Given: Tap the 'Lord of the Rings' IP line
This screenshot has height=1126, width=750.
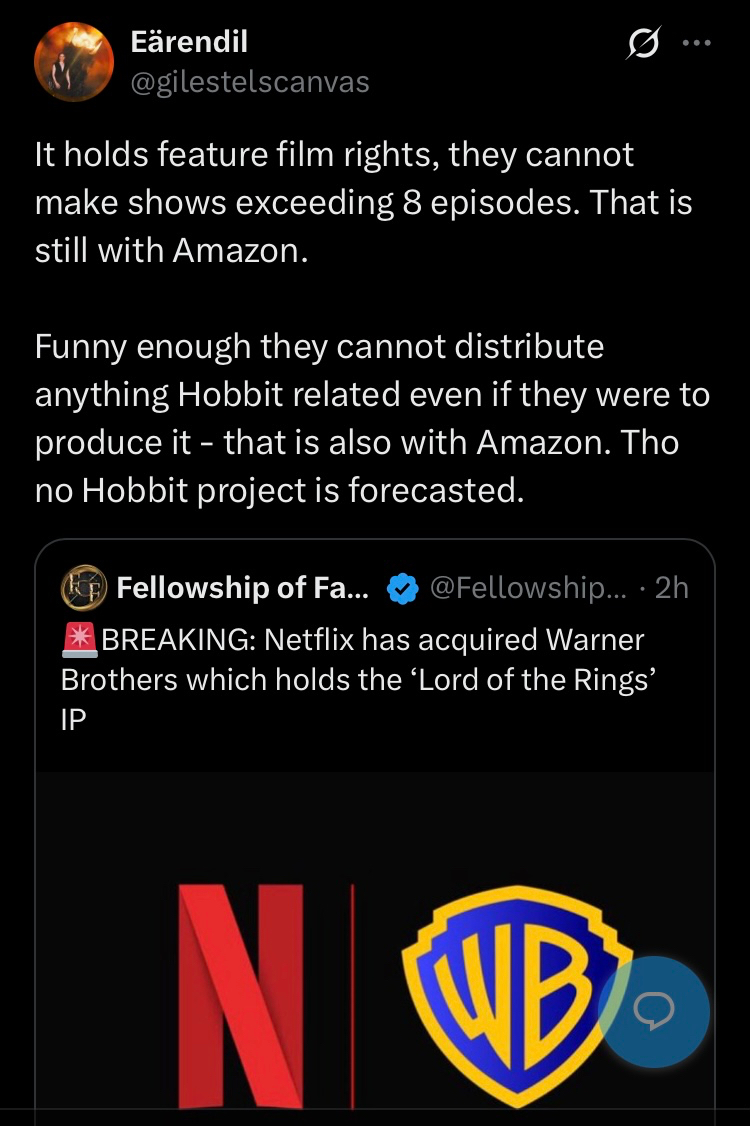Looking at the screenshot, I should pos(359,699).
